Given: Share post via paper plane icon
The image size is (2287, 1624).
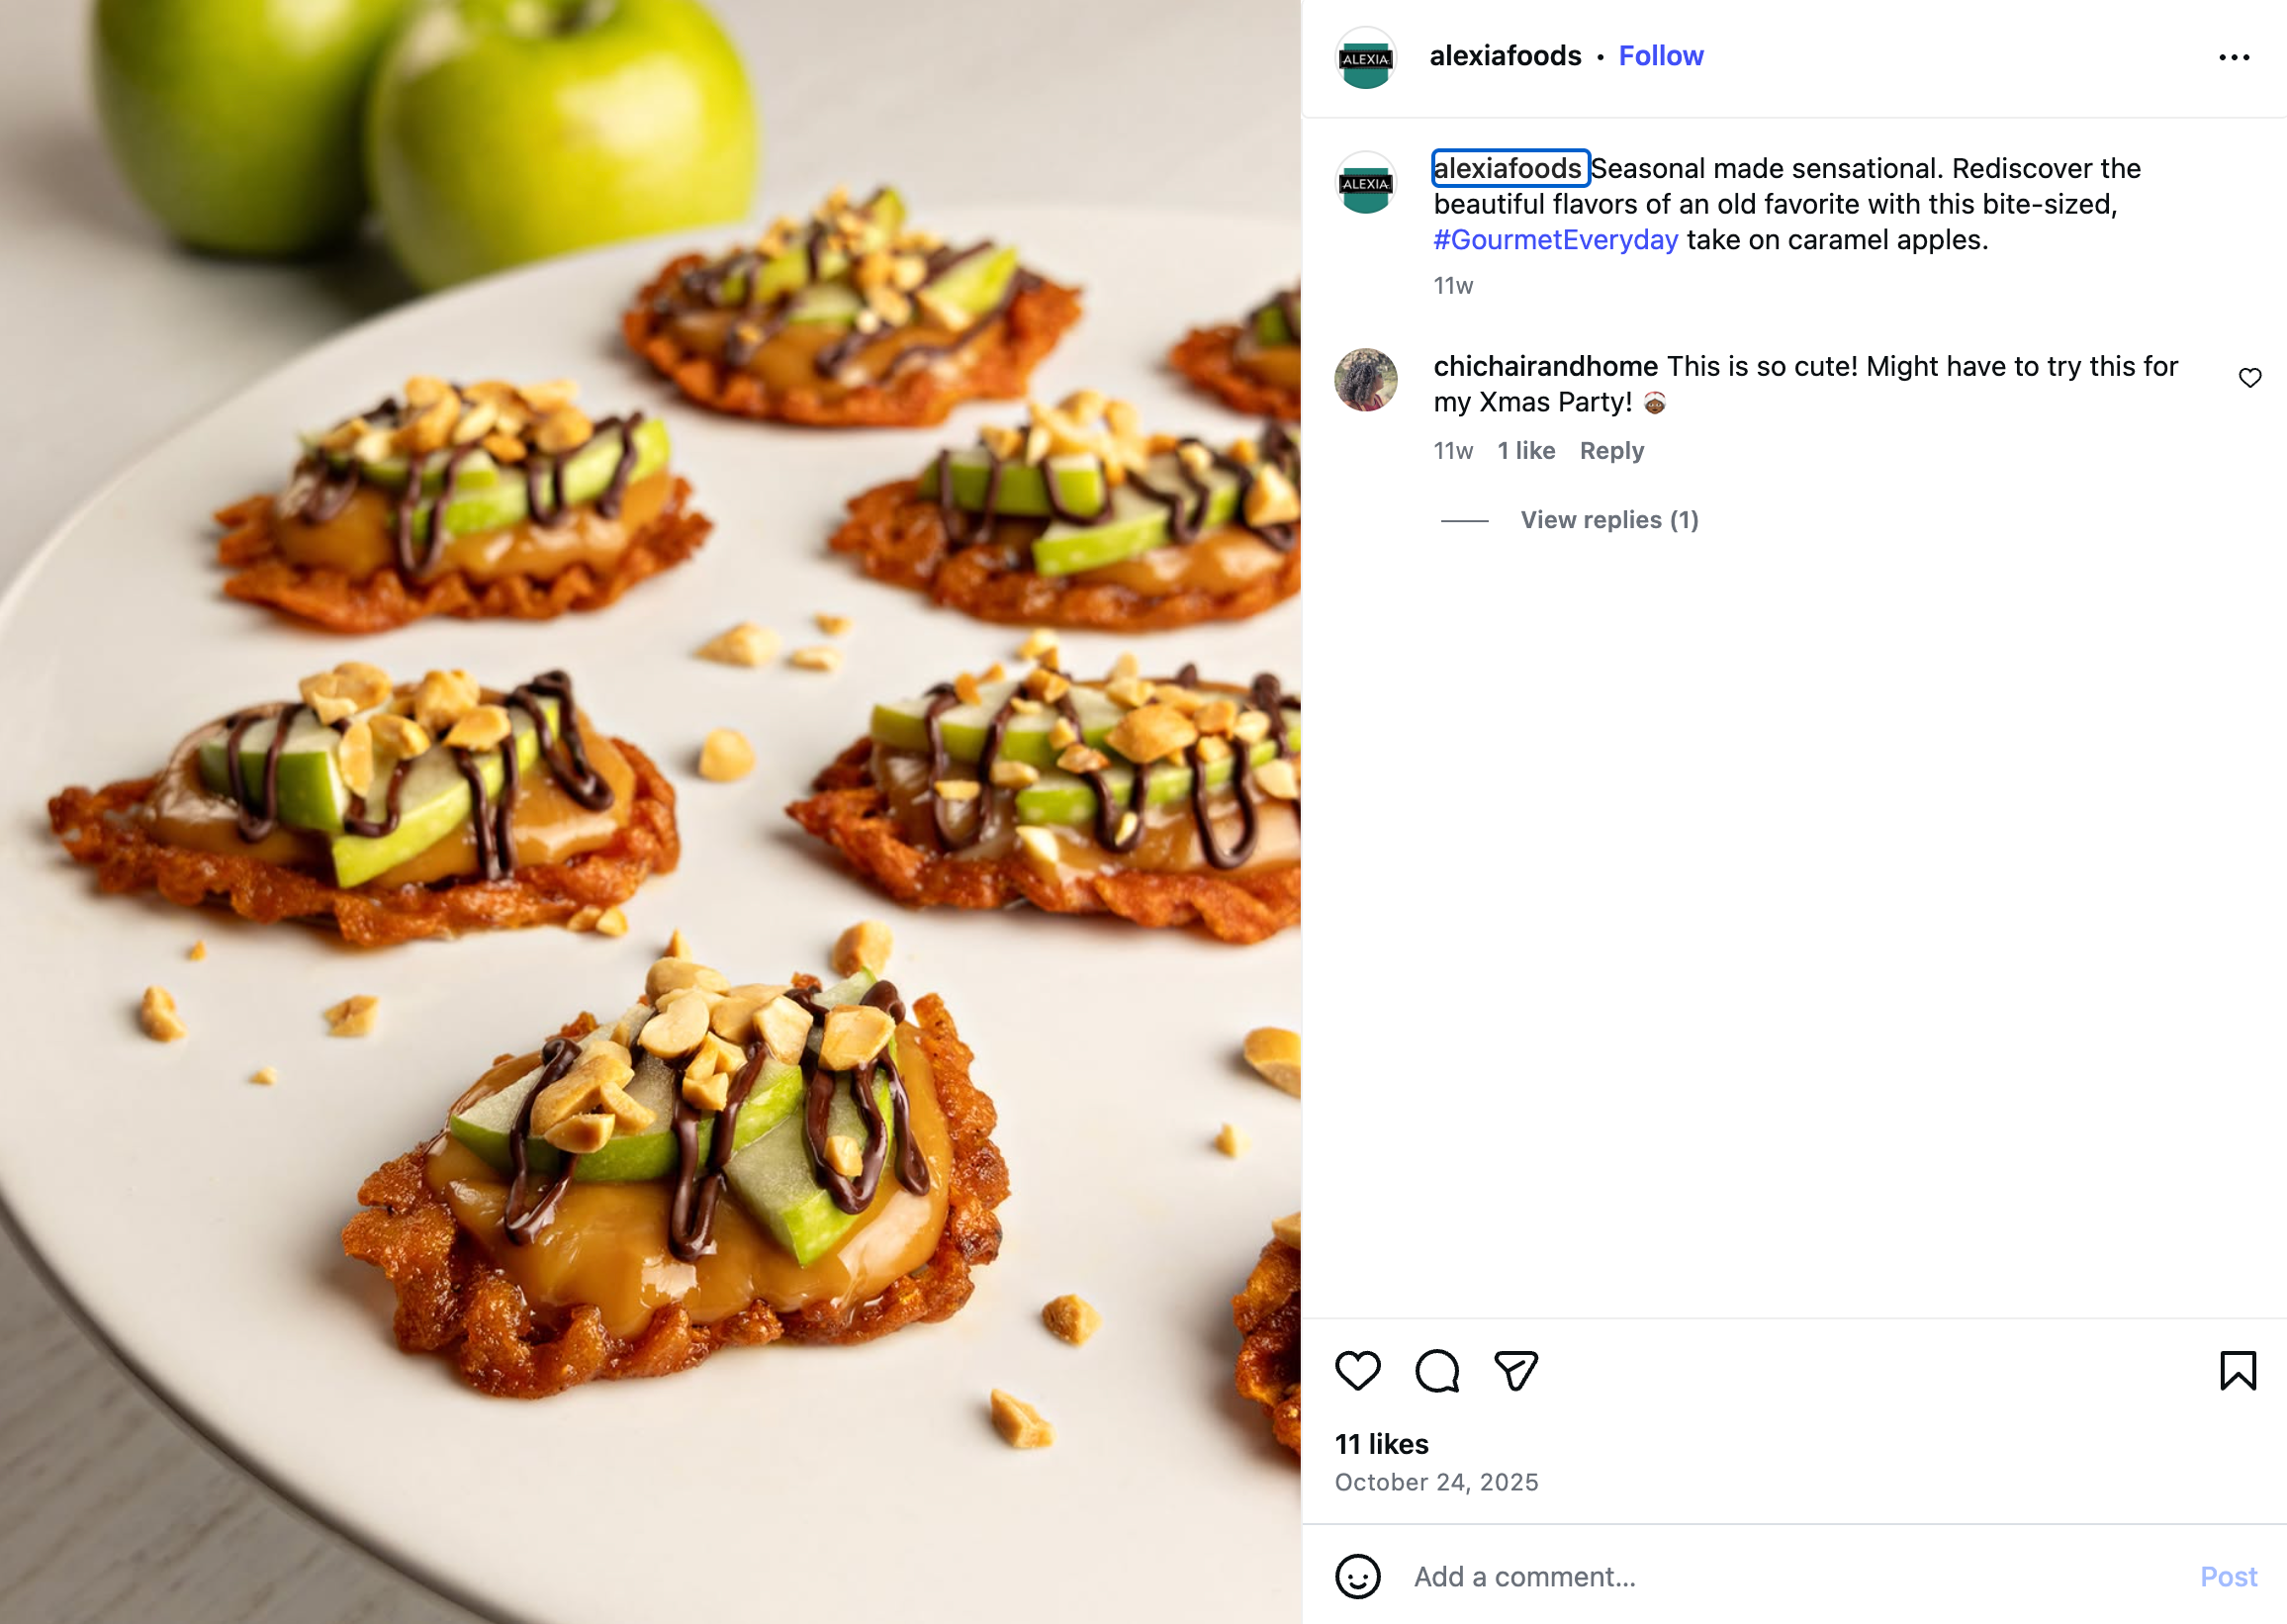Looking at the screenshot, I should pos(1515,1370).
